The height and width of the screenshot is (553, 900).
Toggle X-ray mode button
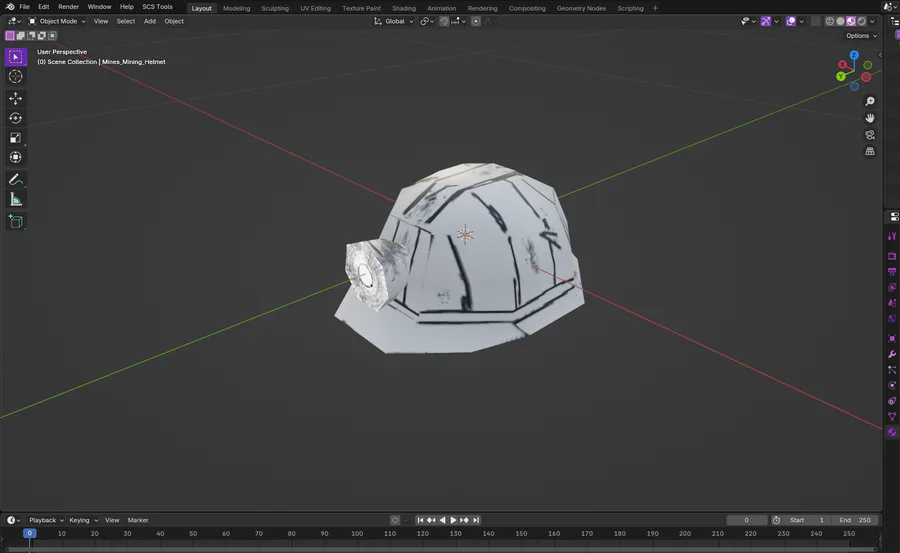coord(816,21)
